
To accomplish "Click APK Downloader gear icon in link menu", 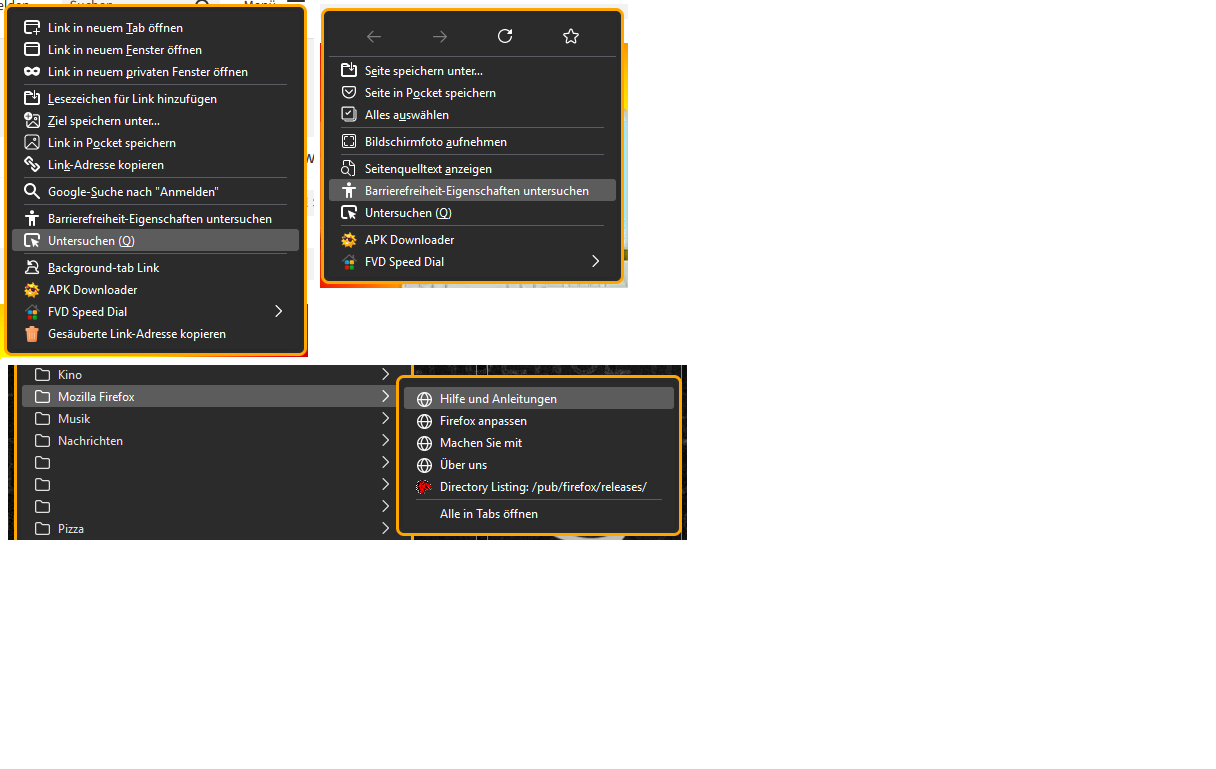I will (x=32, y=290).
